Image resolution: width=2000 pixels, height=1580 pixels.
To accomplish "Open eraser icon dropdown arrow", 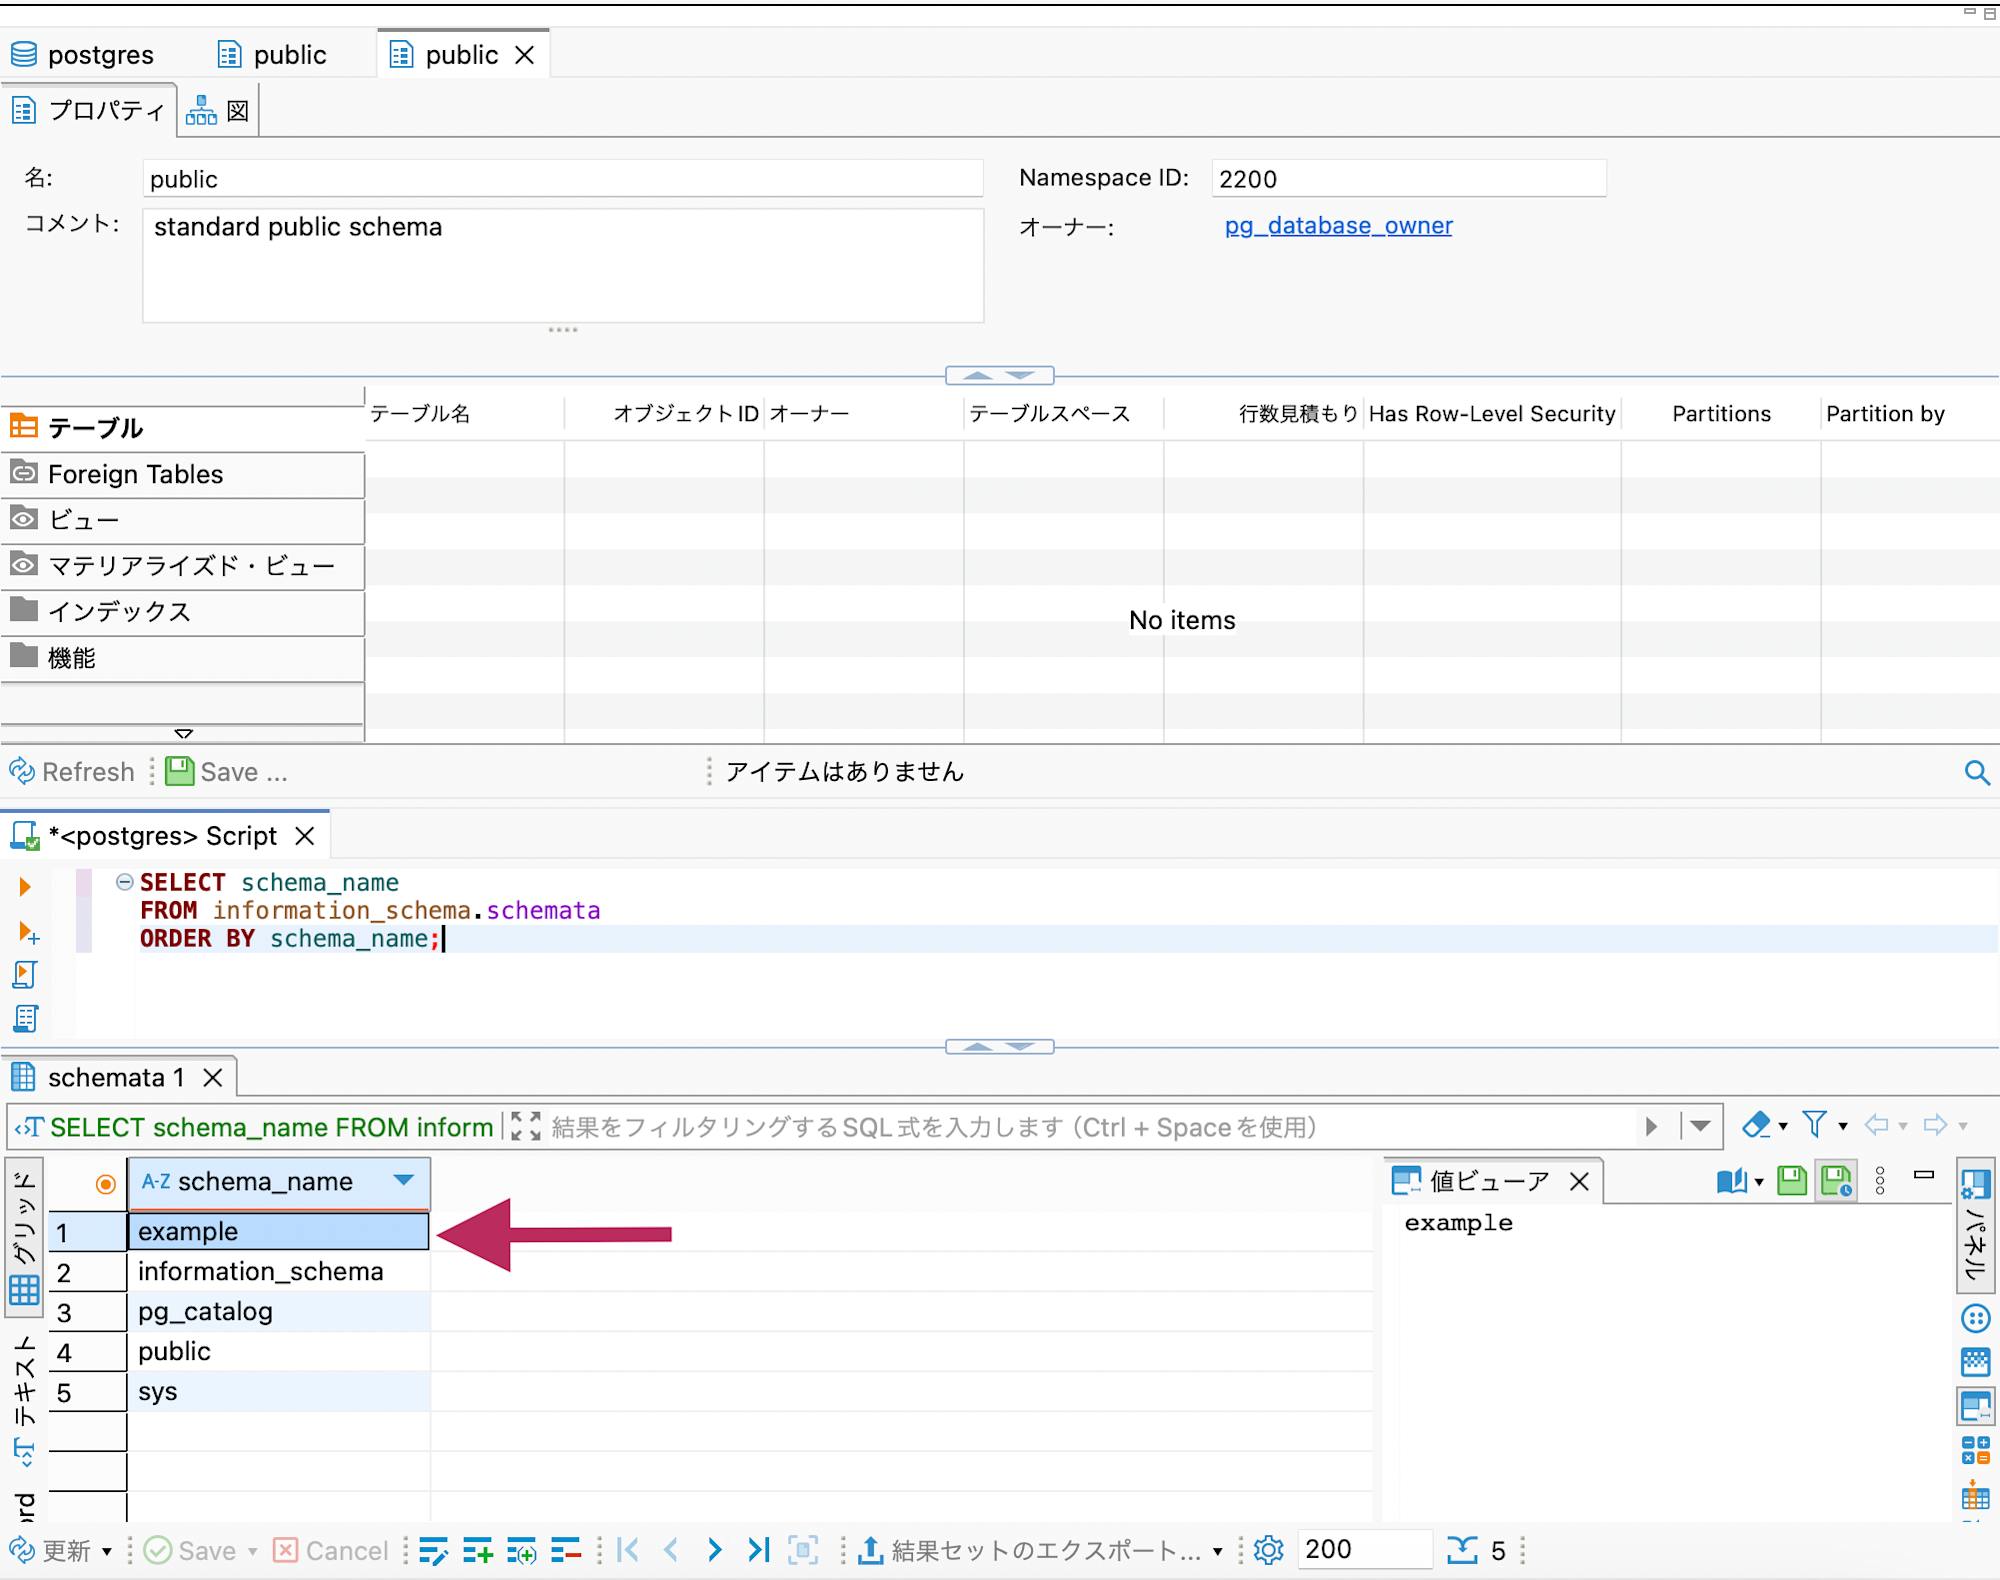I will (1783, 1127).
